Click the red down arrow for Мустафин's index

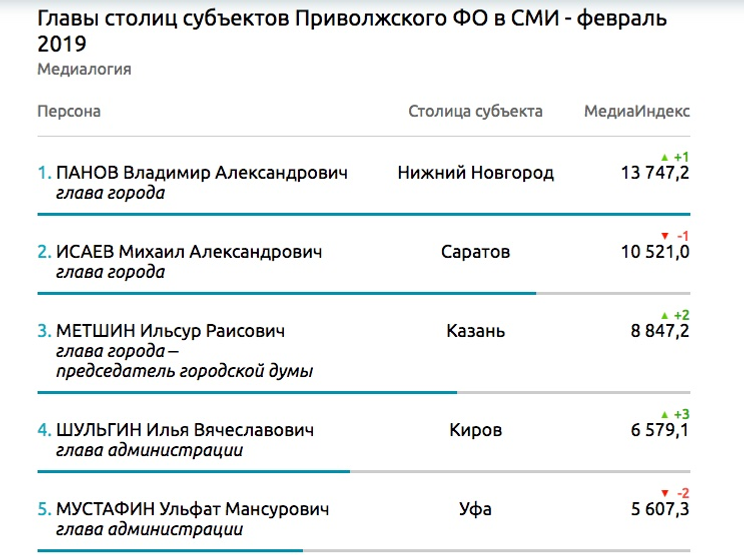[x=664, y=493]
